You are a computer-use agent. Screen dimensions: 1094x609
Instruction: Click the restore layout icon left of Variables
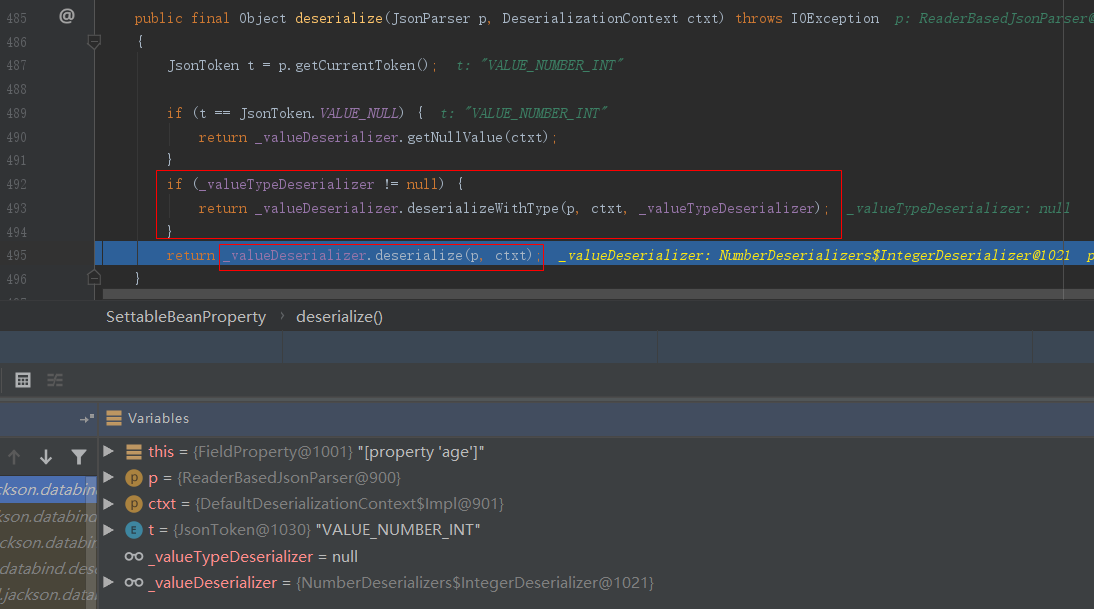click(x=87, y=419)
